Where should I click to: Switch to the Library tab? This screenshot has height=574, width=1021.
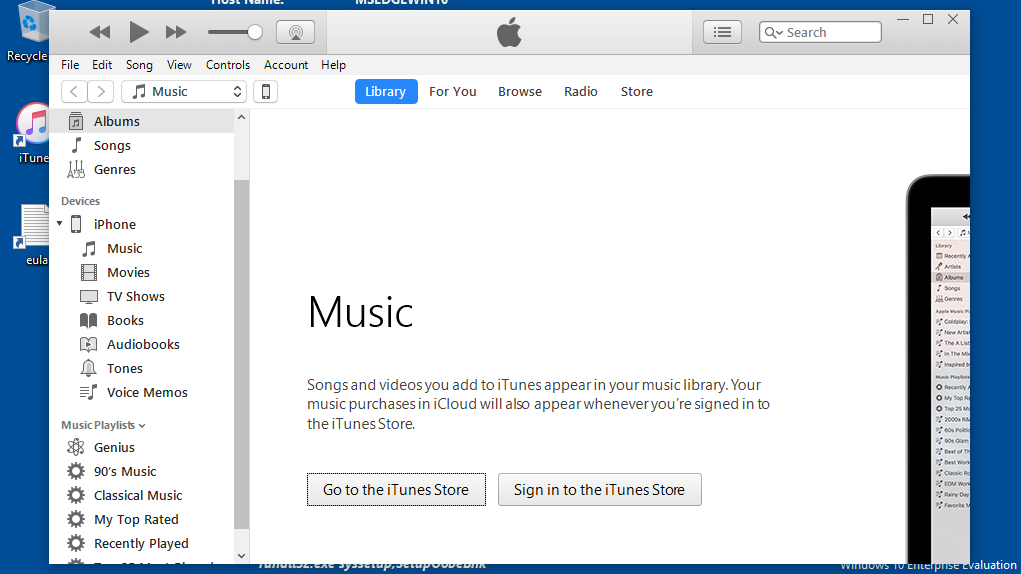(x=385, y=92)
